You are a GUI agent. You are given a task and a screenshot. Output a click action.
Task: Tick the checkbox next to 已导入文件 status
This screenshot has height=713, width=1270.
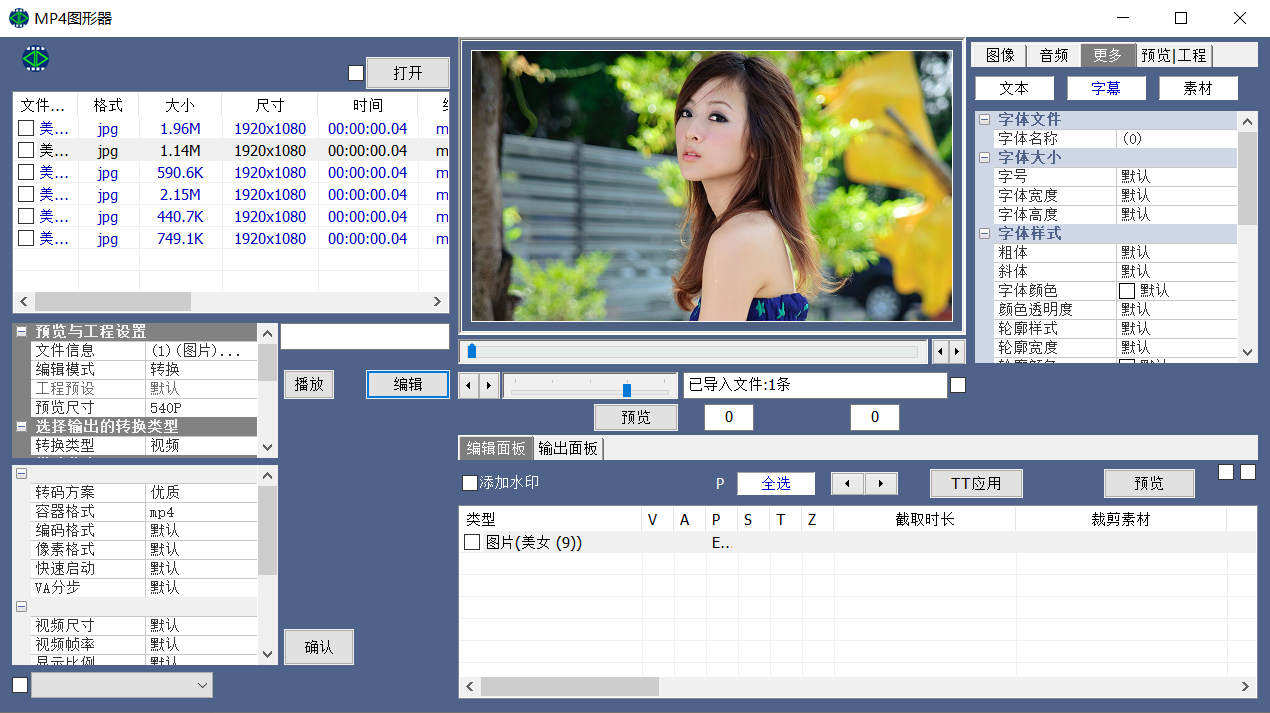(x=958, y=385)
